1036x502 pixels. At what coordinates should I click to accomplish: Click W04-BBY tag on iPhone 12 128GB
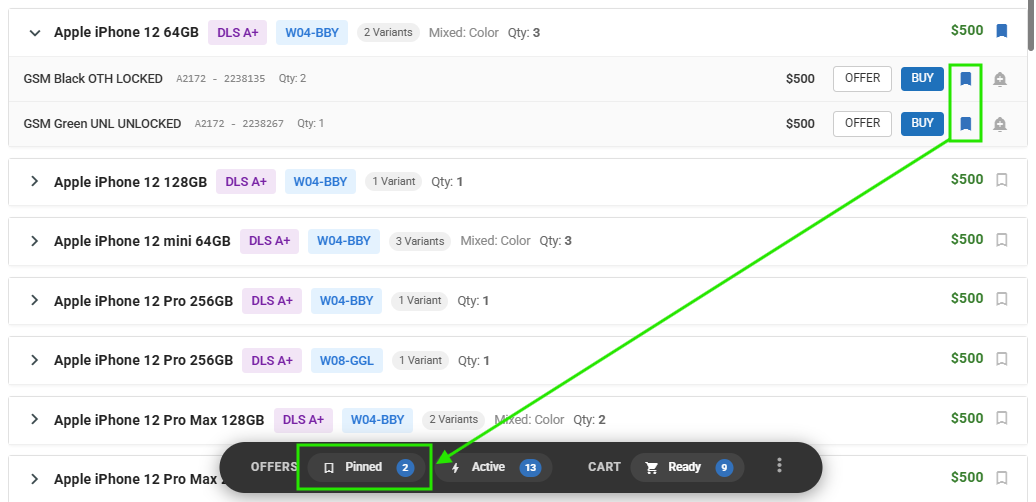click(x=320, y=182)
